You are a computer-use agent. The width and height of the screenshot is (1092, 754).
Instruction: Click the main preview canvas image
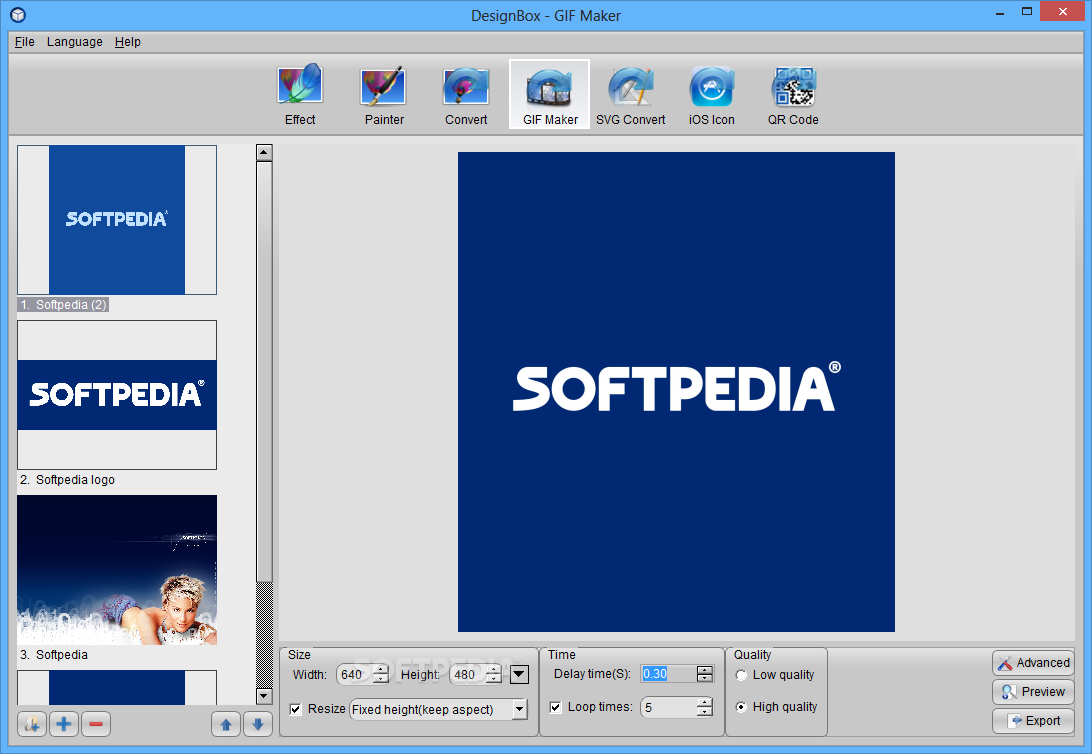click(676, 392)
